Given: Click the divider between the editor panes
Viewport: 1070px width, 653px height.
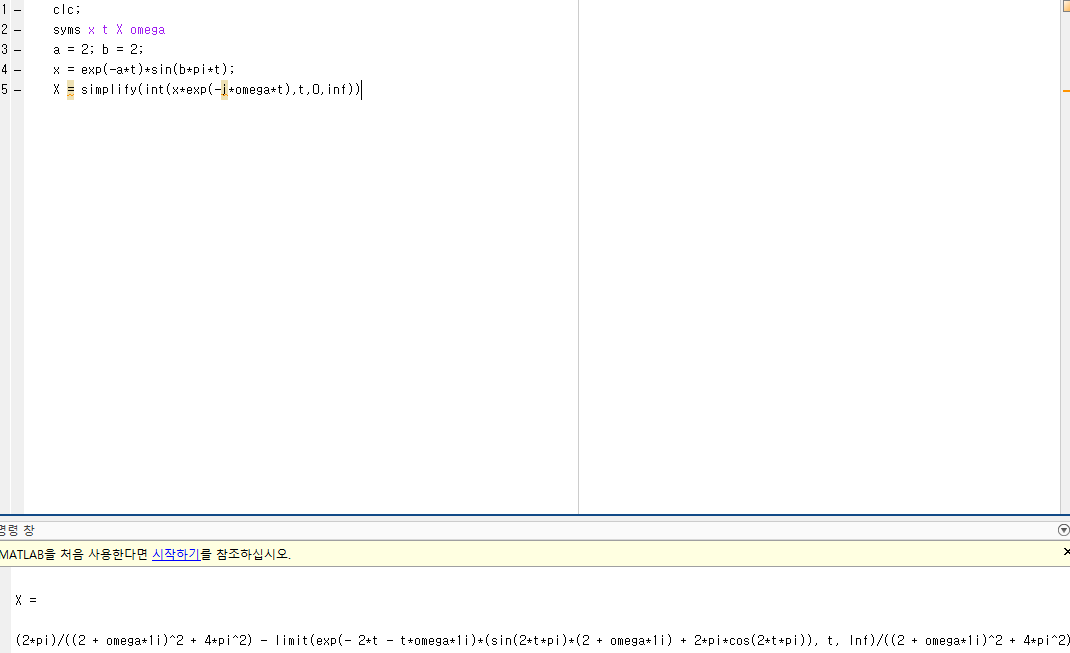Looking at the screenshot, I should pos(578,250).
